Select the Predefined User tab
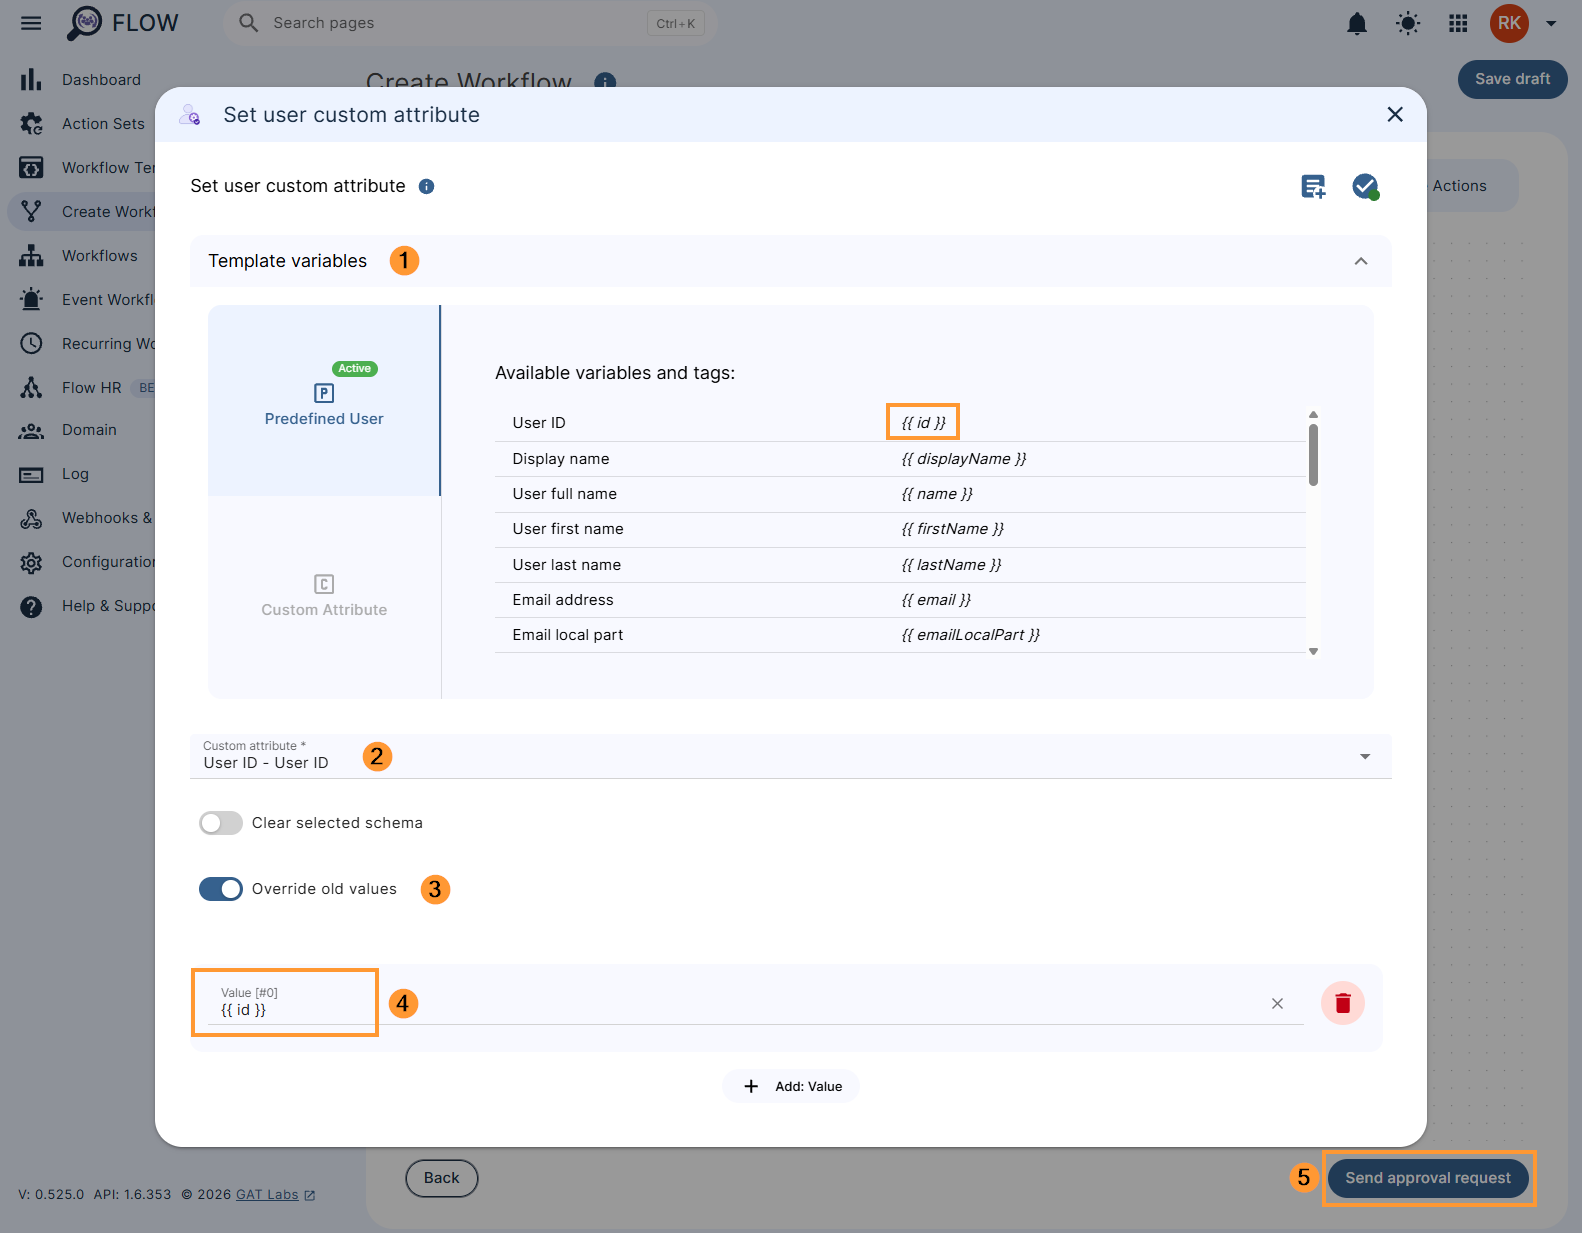Viewport: 1582px width, 1233px height. 324,400
